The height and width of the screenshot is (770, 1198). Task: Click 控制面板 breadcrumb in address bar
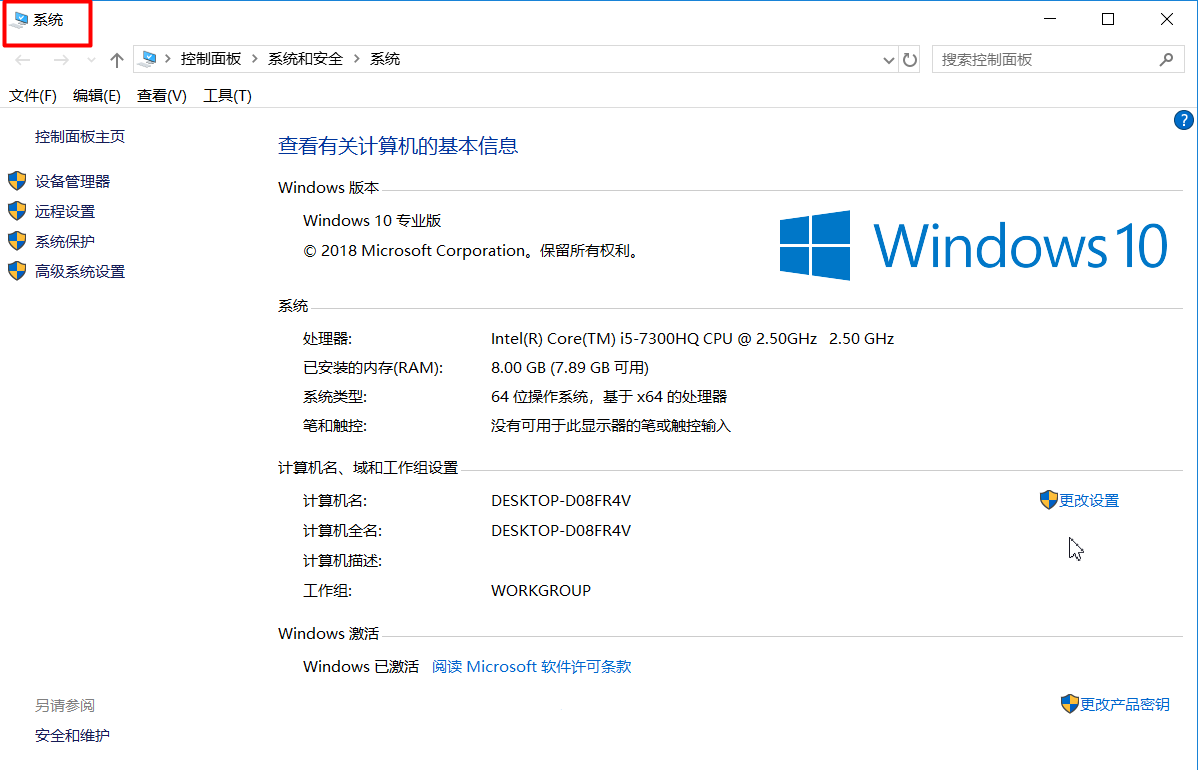(x=211, y=59)
